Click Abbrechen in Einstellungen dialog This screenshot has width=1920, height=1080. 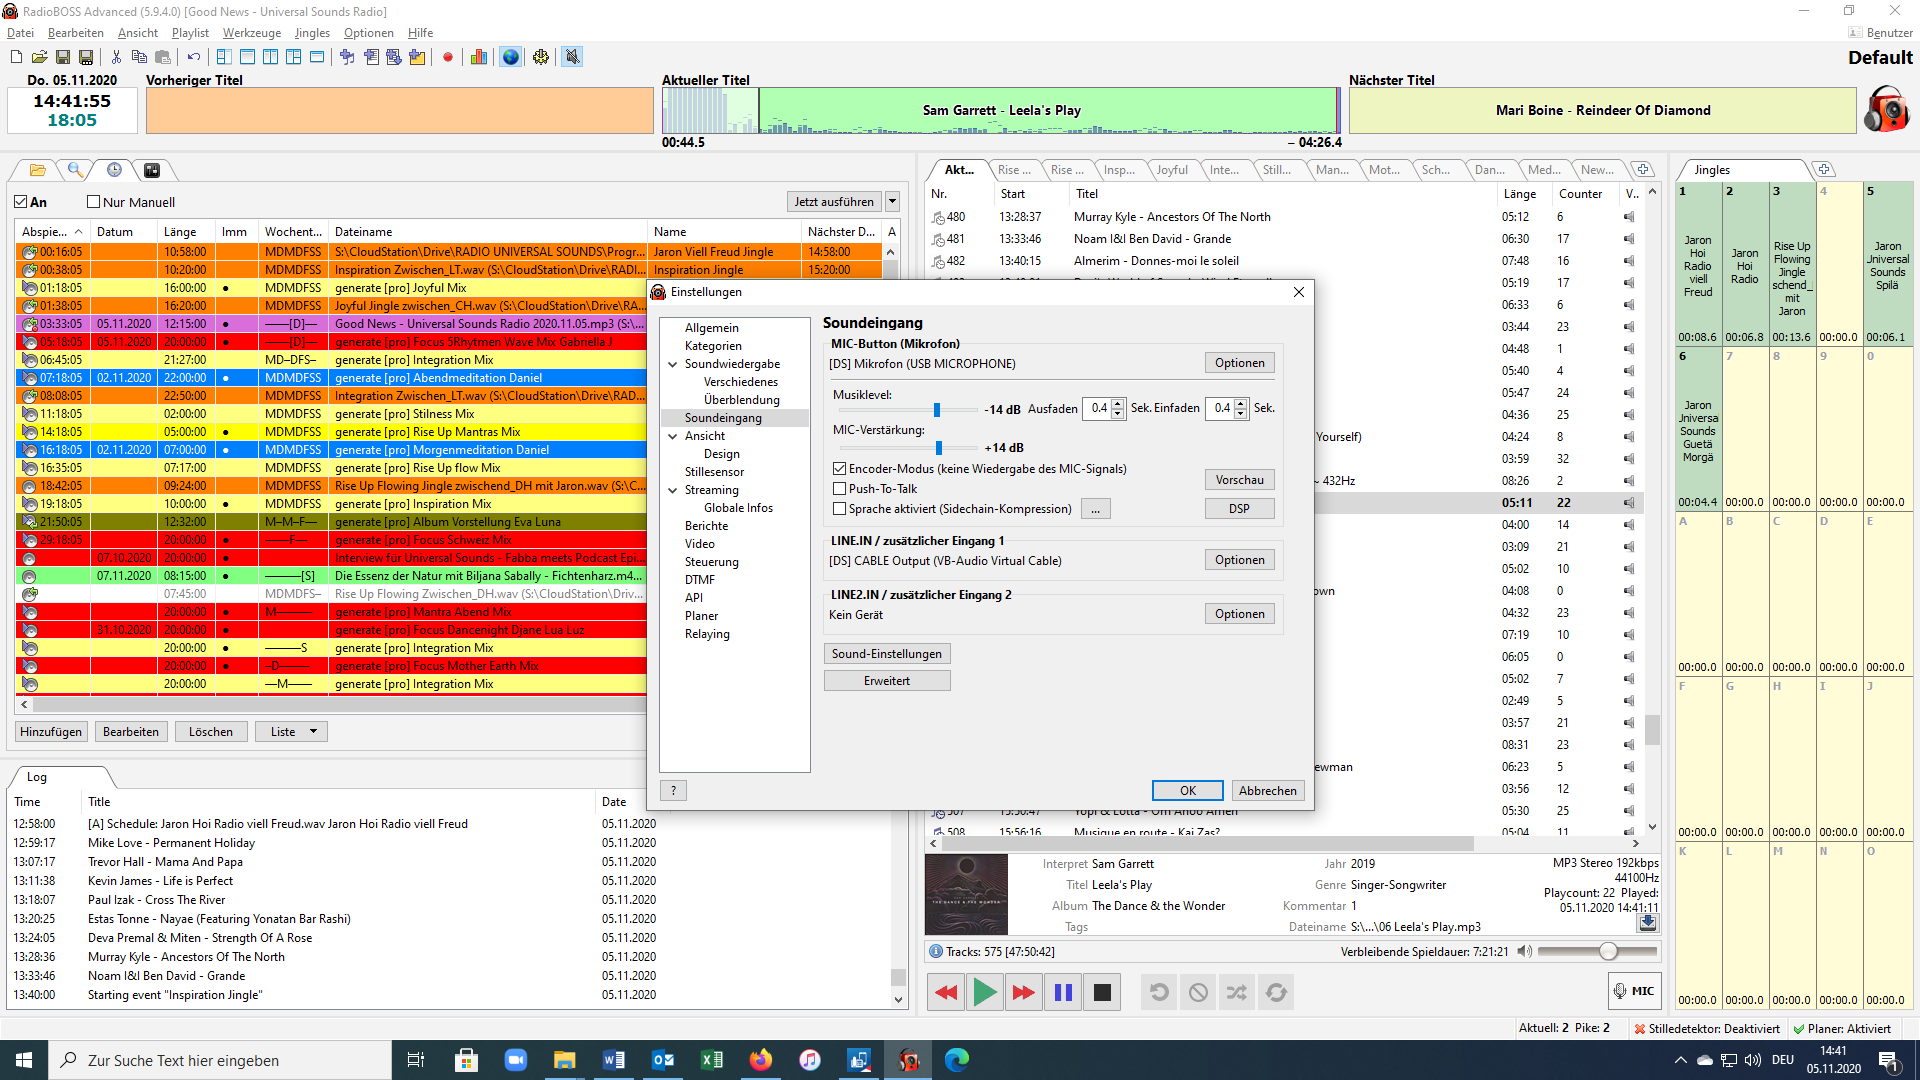tap(1268, 791)
